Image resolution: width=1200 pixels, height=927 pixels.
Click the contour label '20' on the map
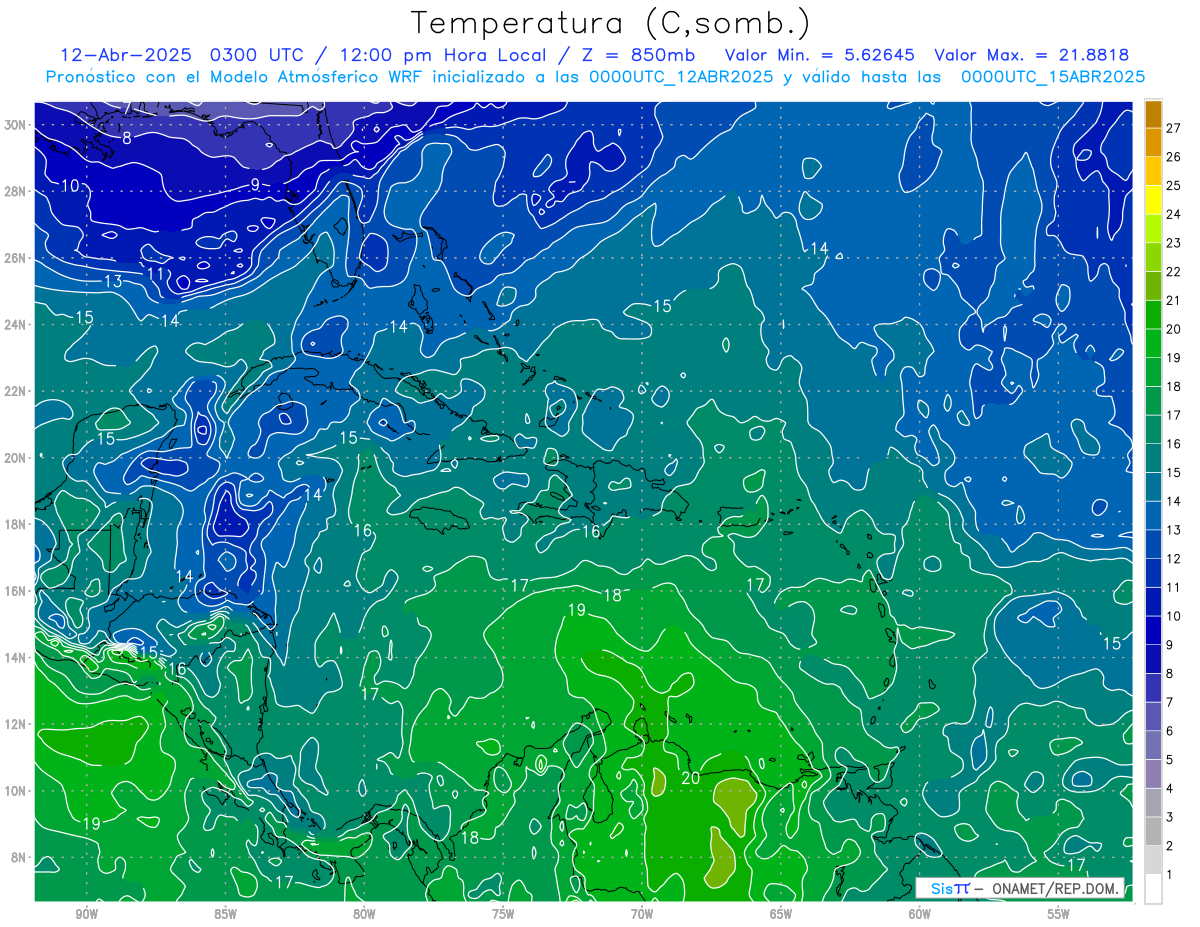tap(690, 778)
